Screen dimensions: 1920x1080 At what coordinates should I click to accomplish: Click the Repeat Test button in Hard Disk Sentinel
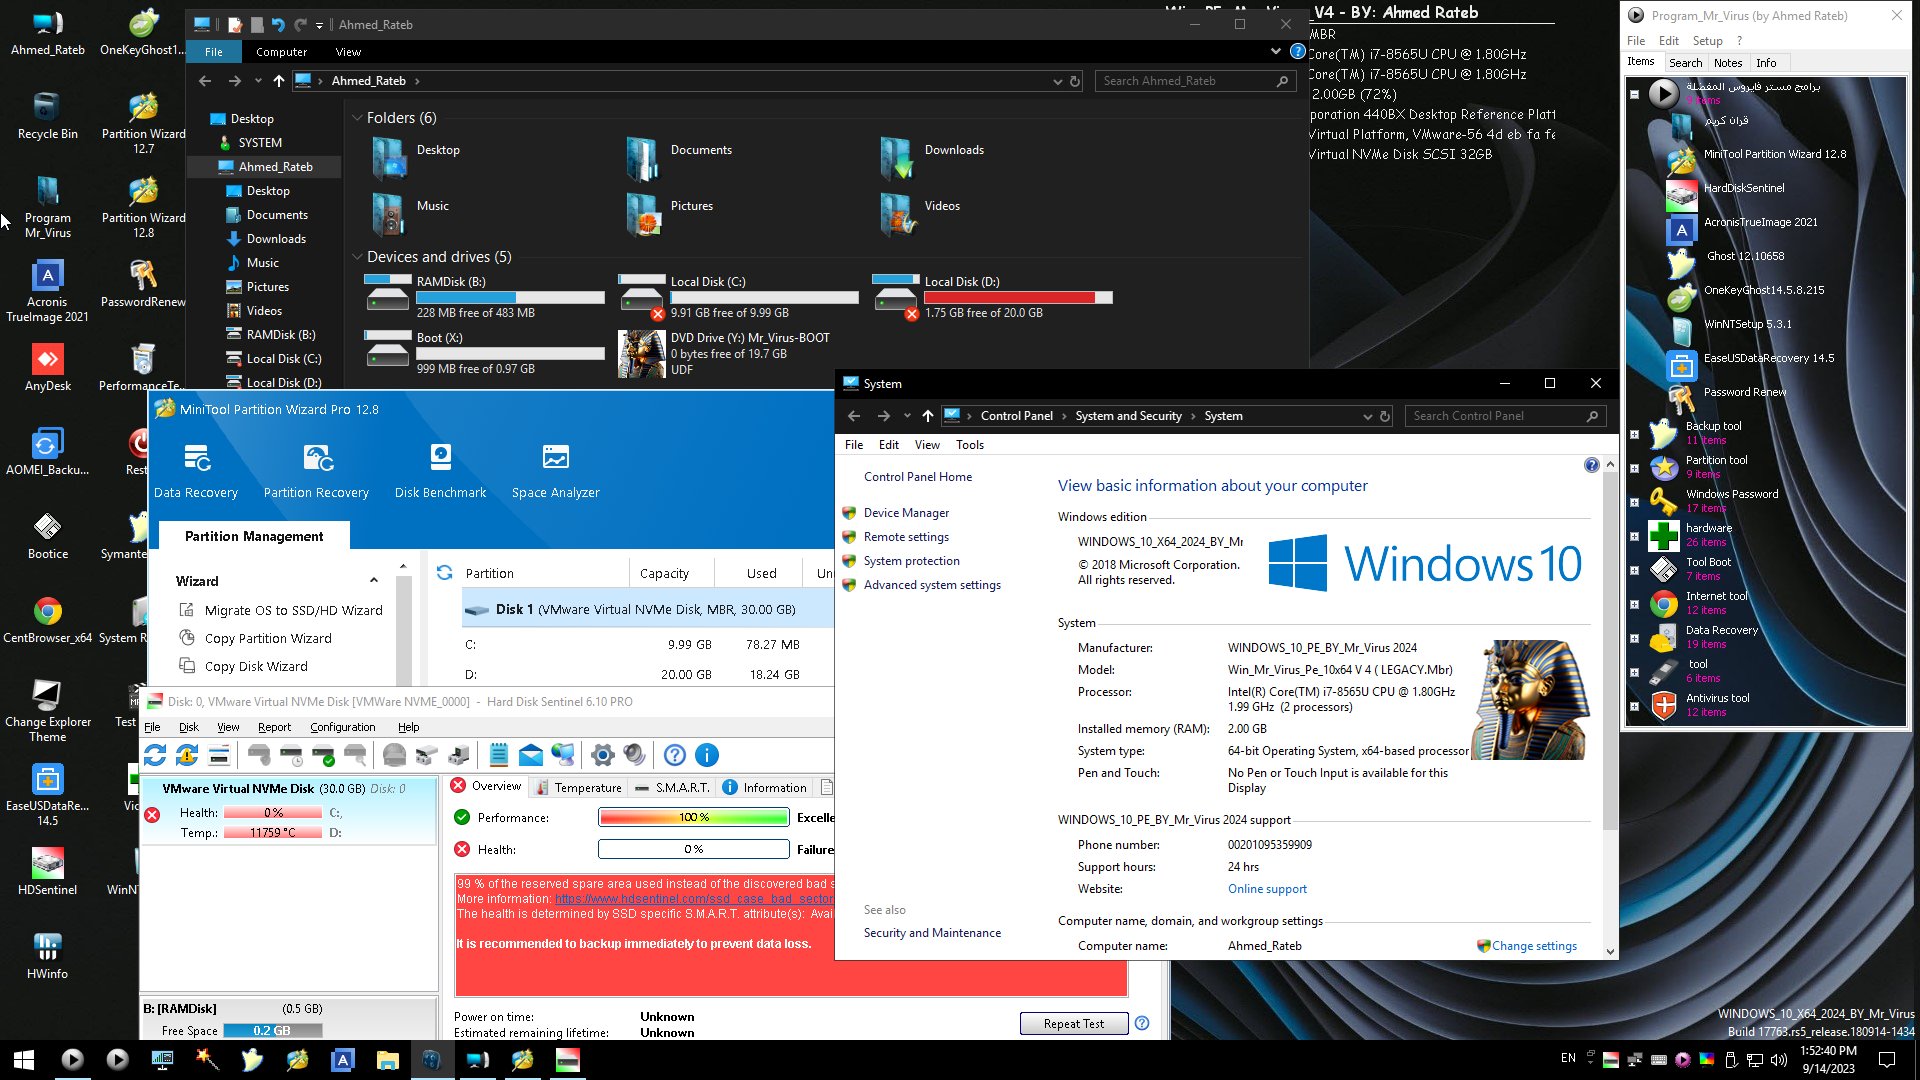(1074, 1023)
